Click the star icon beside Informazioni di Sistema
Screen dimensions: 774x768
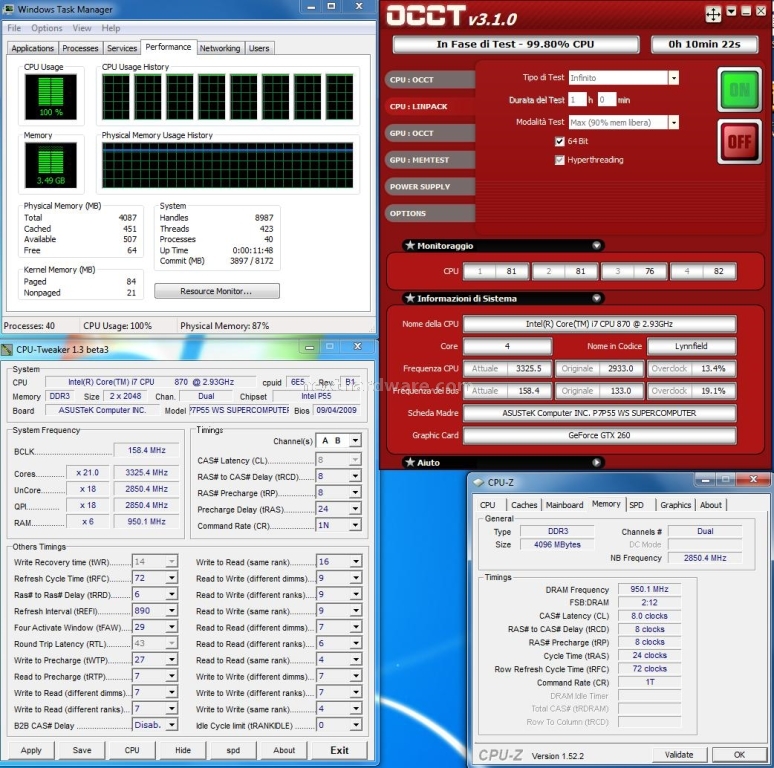tap(410, 298)
